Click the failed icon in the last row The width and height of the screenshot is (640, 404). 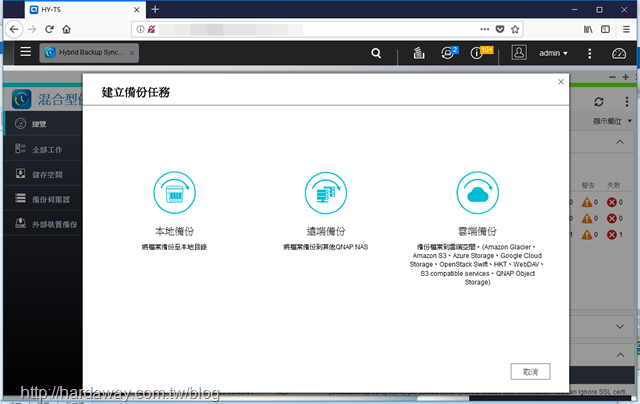point(611,235)
